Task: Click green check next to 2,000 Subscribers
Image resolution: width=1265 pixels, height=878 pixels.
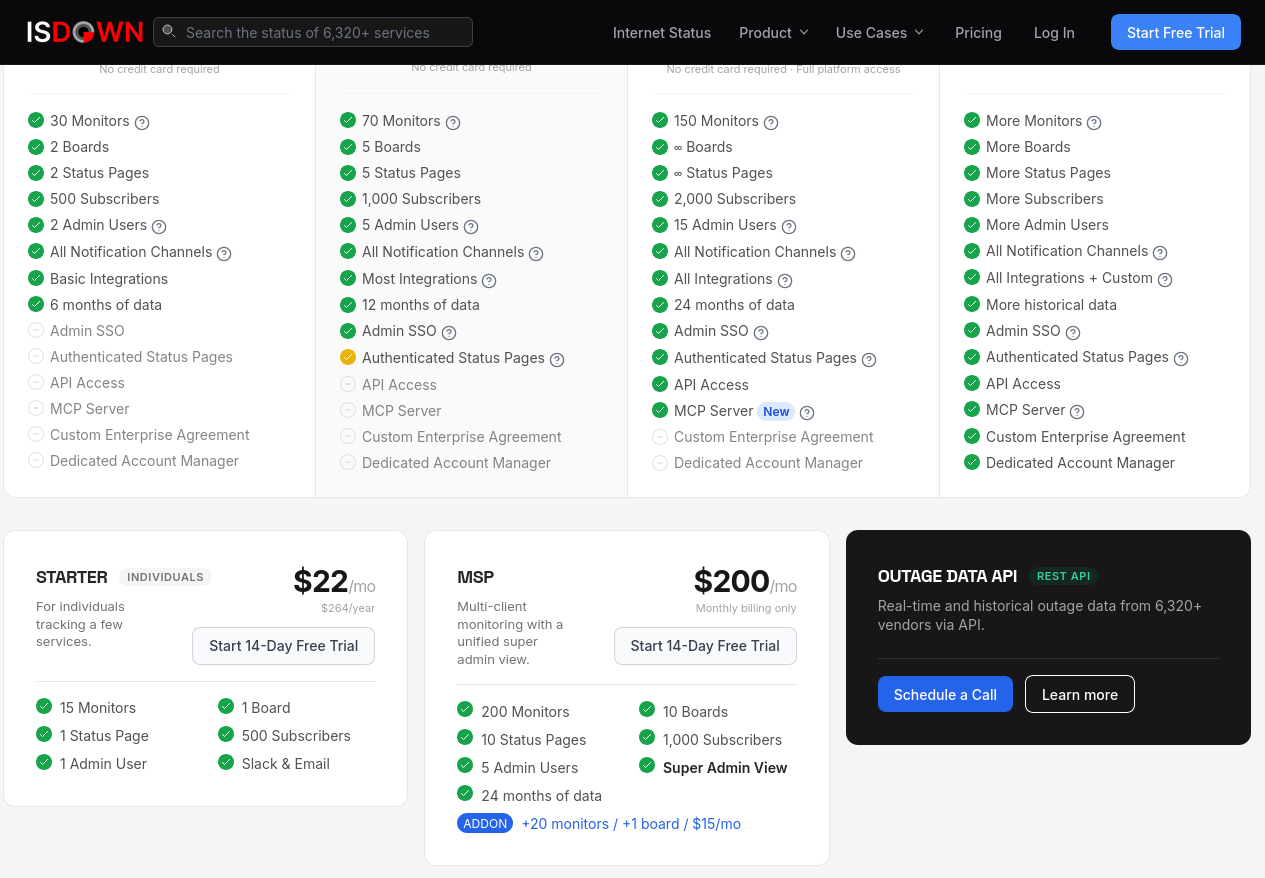Action: (x=660, y=198)
